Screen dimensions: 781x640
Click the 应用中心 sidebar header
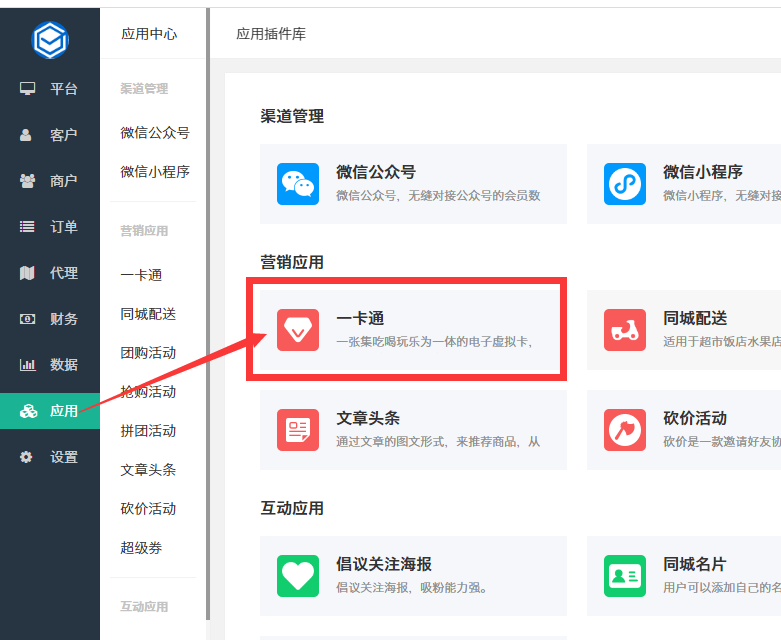(x=149, y=34)
